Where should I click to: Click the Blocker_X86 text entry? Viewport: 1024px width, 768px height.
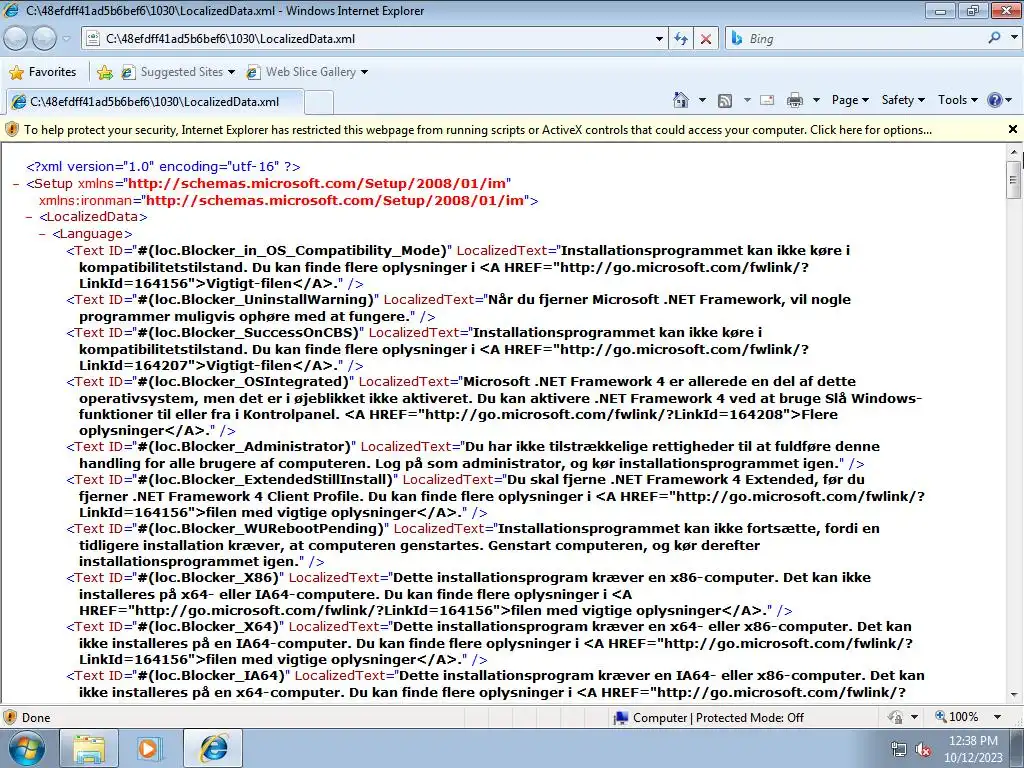coord(468,594)
